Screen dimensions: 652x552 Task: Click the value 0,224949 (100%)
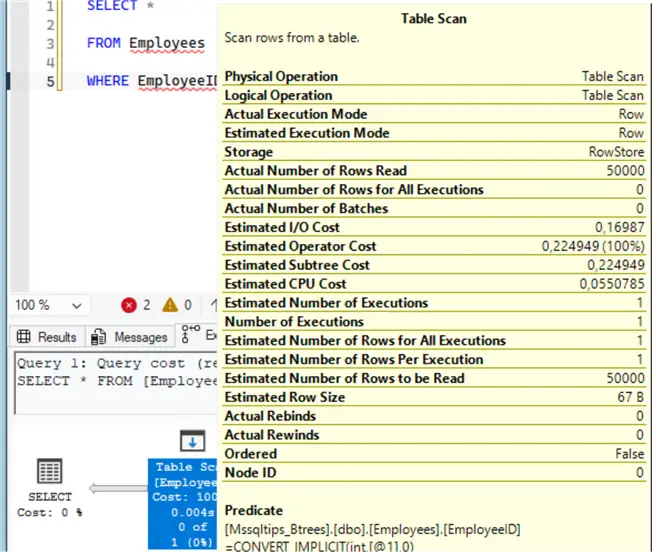click(593, 246)
